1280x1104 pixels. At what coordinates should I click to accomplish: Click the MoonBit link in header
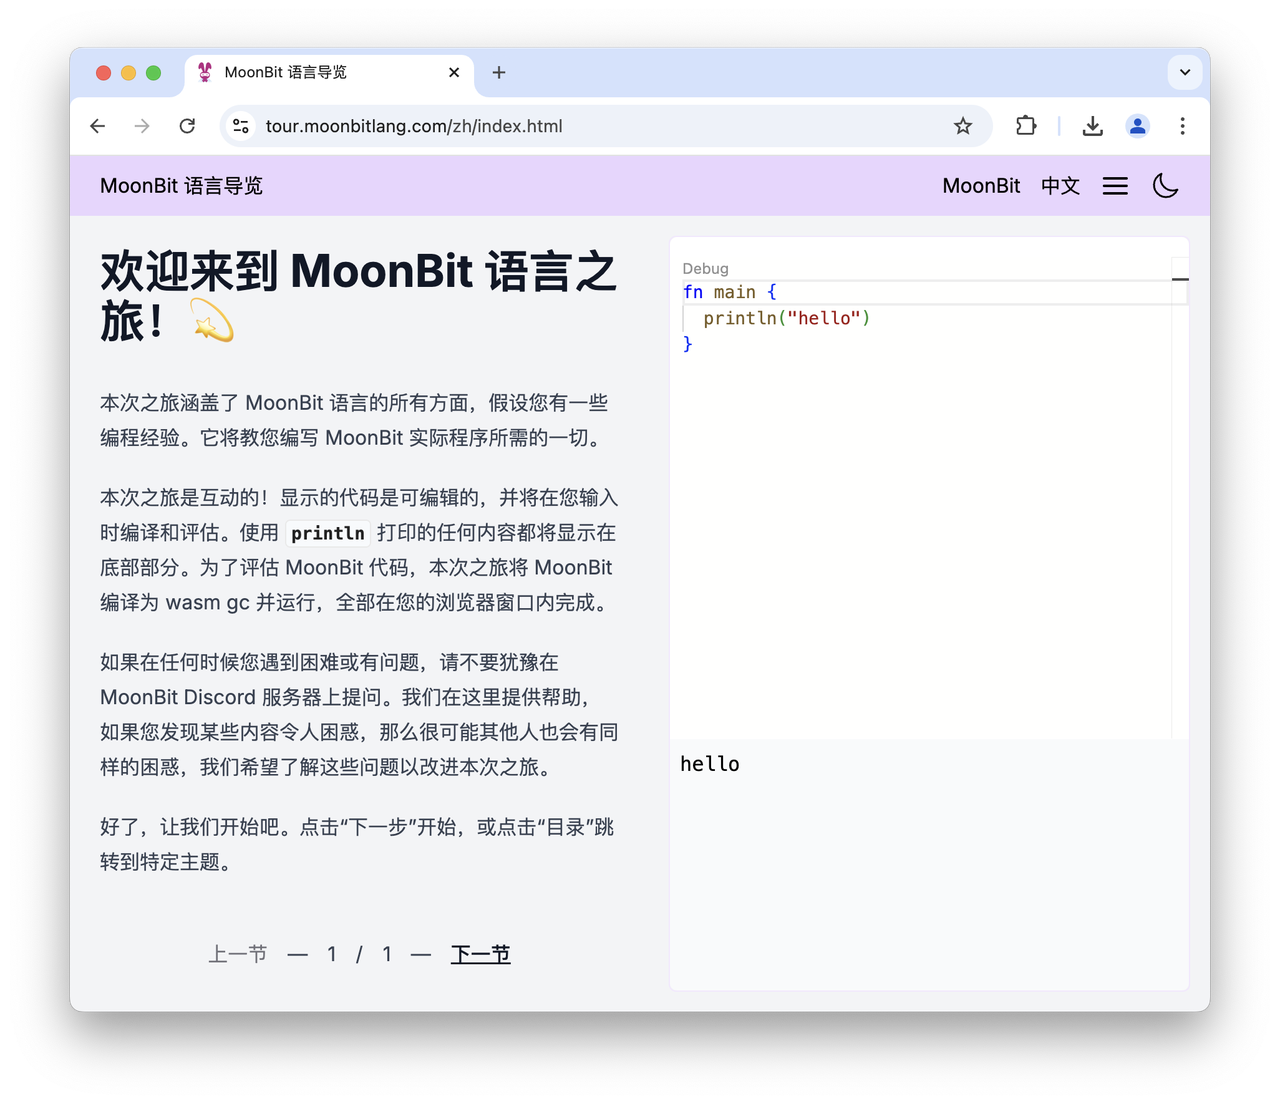pyautogui.click(x=981, y=186)
